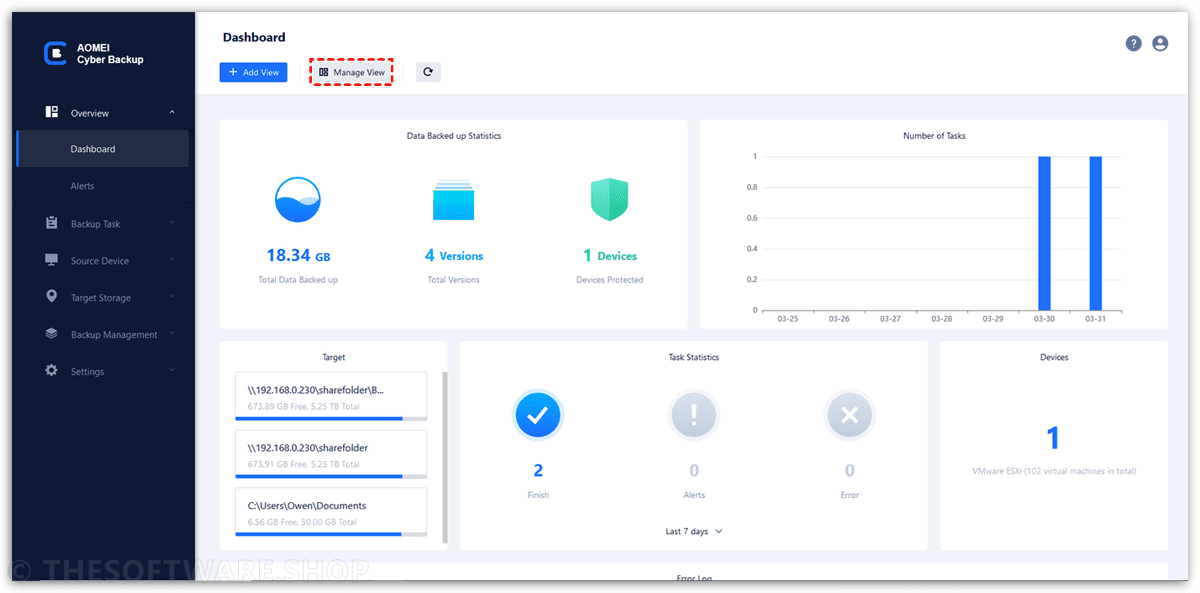Select the C:\Users\Owen\Documents target entry

331,513
